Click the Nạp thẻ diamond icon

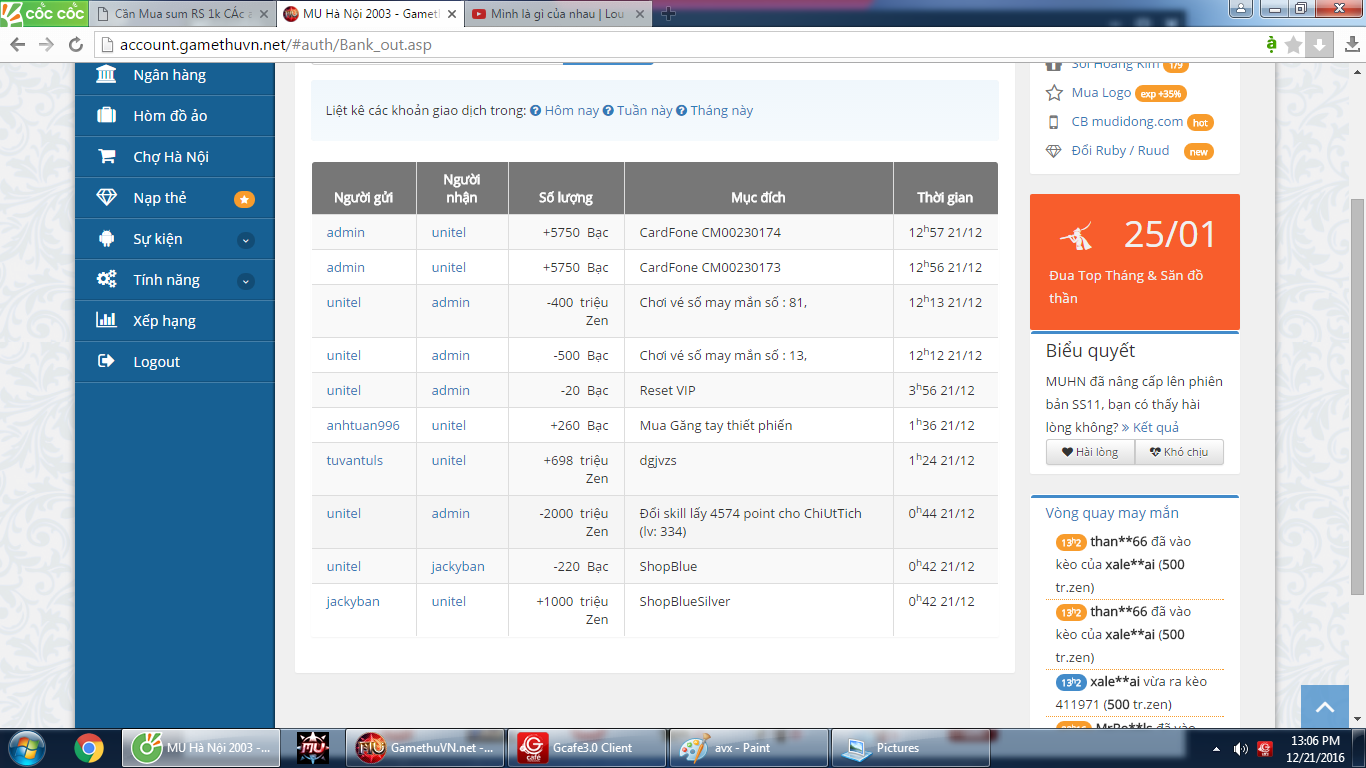[x=106, y=198]
